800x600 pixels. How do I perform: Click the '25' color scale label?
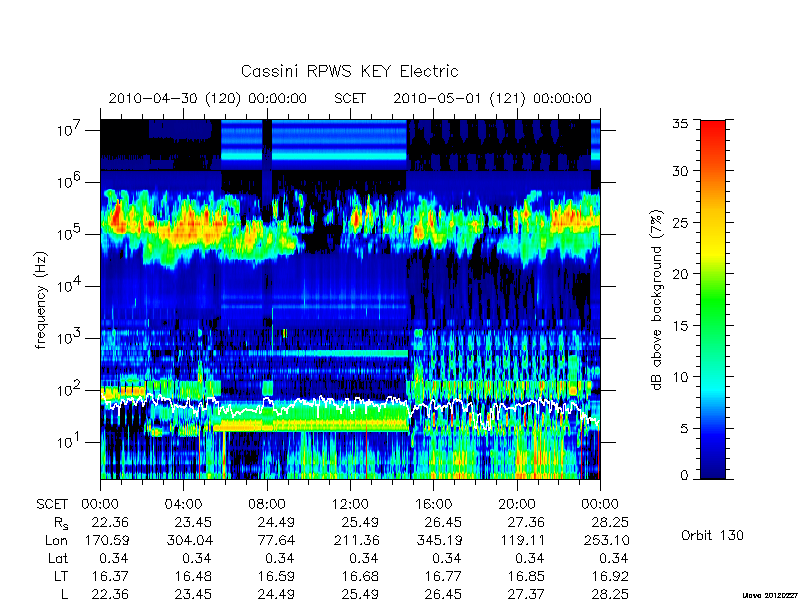tap(680, 223)
